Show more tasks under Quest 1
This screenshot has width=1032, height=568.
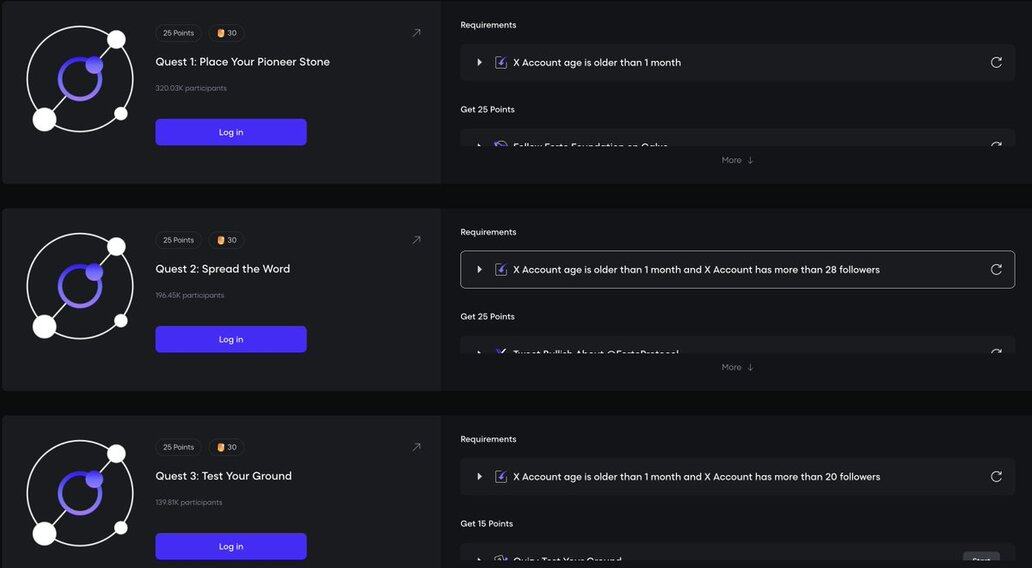pos(737,160)
